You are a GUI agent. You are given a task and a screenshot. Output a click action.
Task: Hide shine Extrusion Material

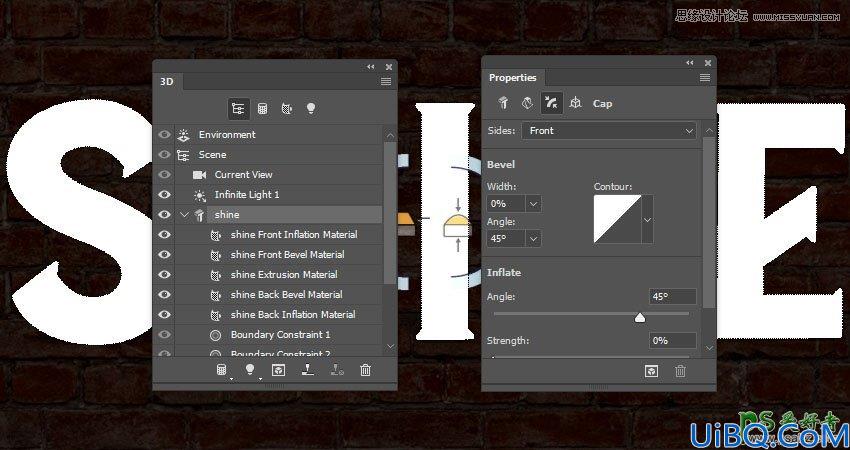point(164,275)
